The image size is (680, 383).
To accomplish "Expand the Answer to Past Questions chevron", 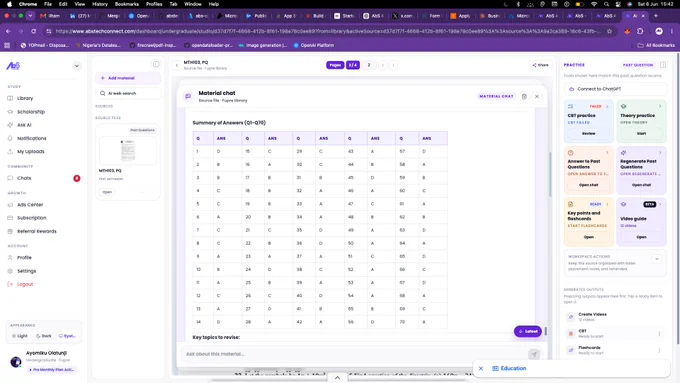I will click(x=607, y=153).
